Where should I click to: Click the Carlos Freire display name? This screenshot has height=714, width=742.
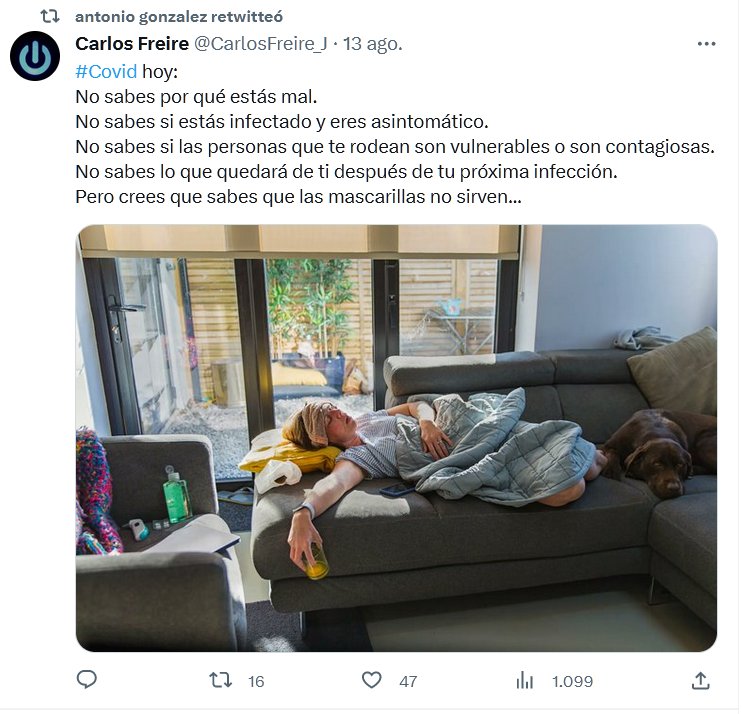click(132, 44)
